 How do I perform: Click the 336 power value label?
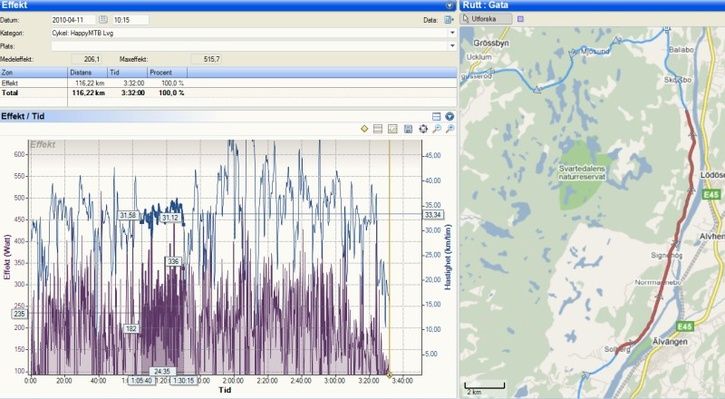[x=173, y=262]
